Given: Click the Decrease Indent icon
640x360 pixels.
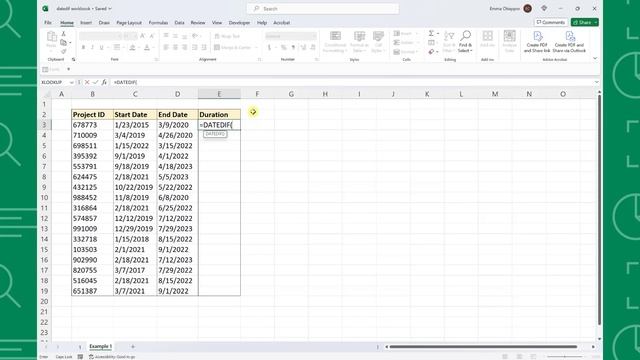Looking at the screenshot, I should tap(195, 48).
